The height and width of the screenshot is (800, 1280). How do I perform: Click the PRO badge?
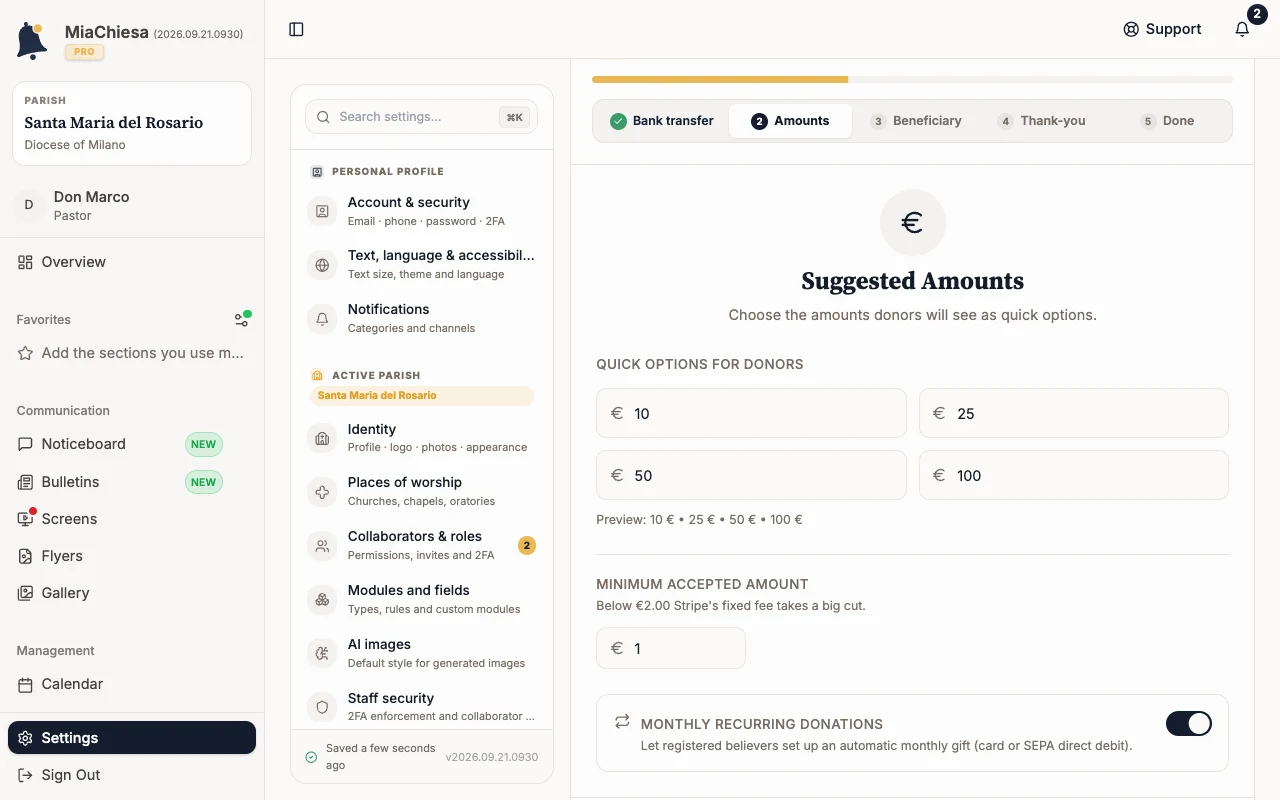click(85, 52)
